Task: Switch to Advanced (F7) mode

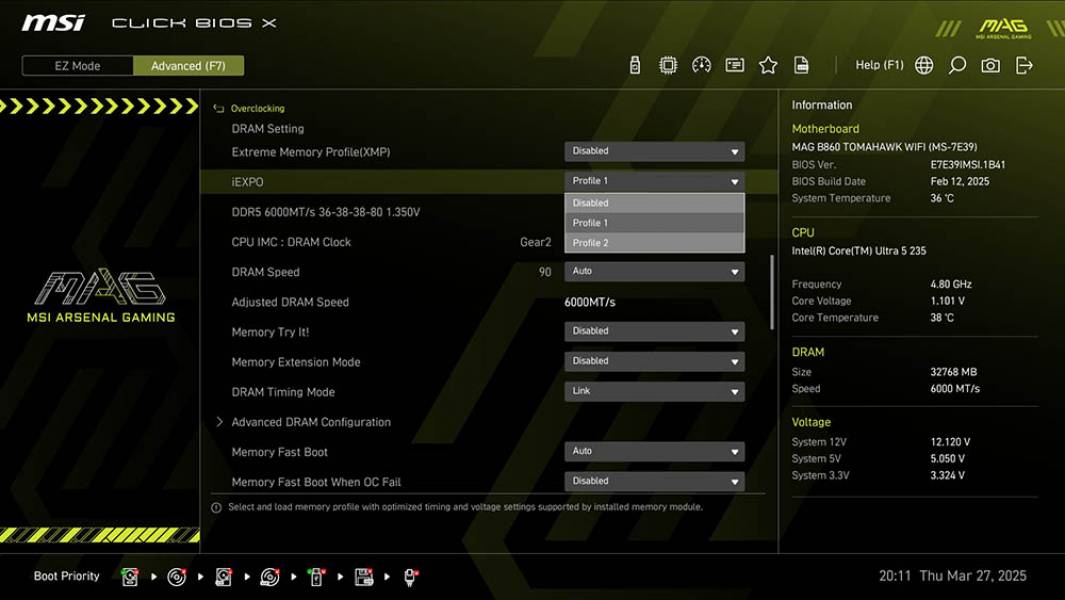Action: pyautogui.click(x=188, y=66)
